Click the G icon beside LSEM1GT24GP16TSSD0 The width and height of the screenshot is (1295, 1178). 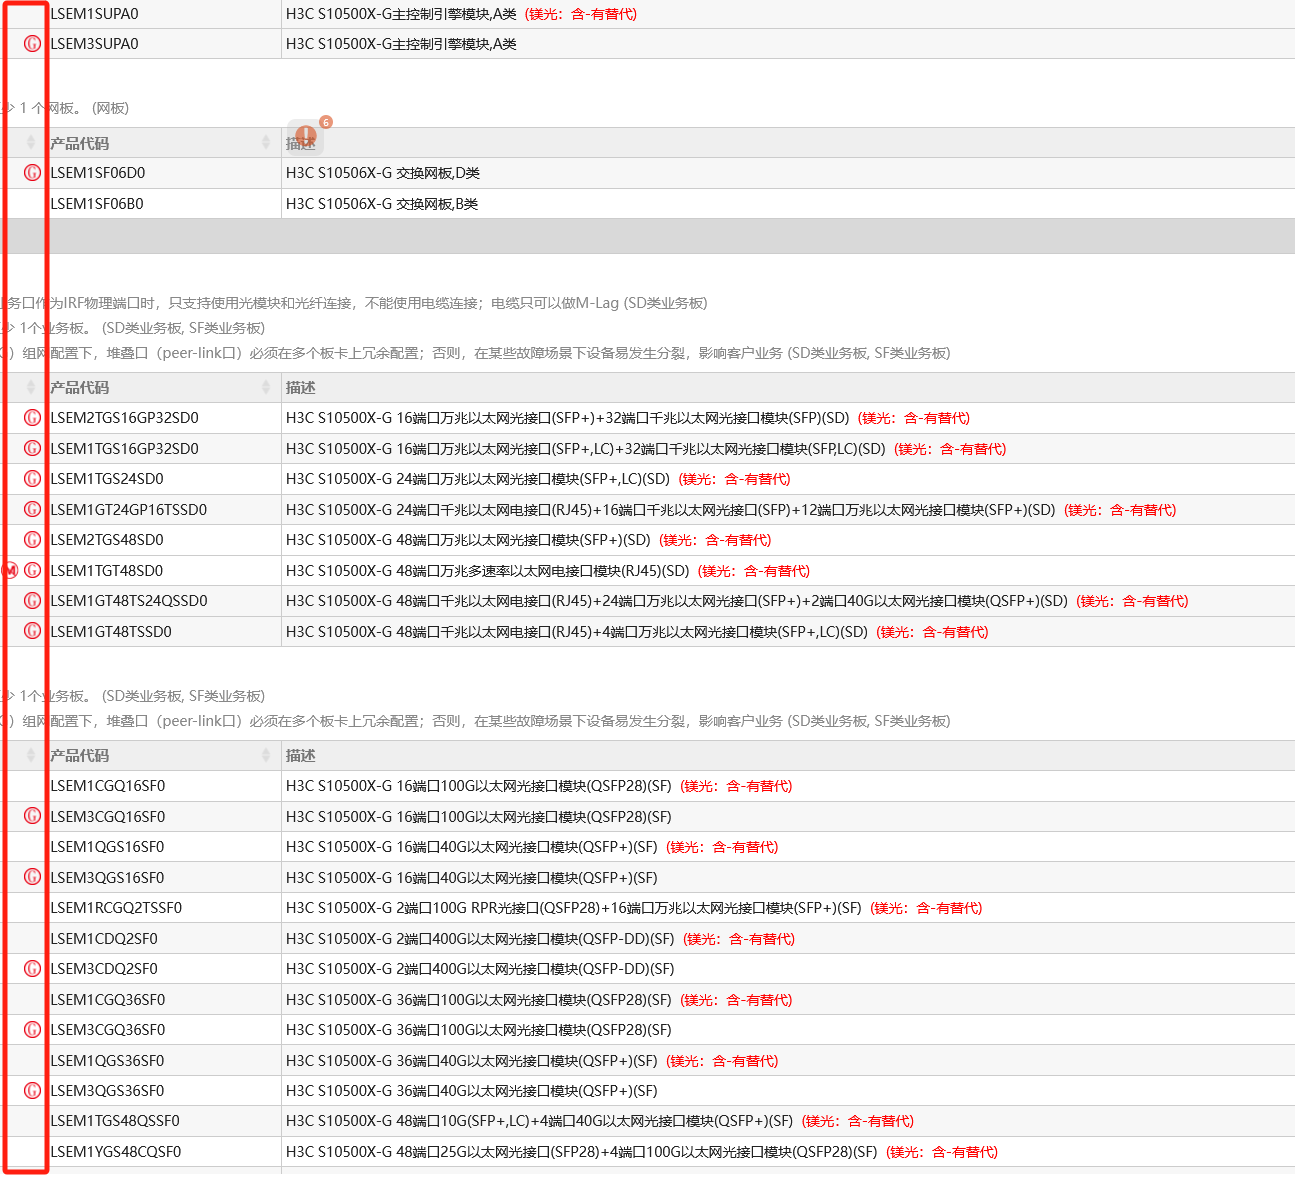32,510
